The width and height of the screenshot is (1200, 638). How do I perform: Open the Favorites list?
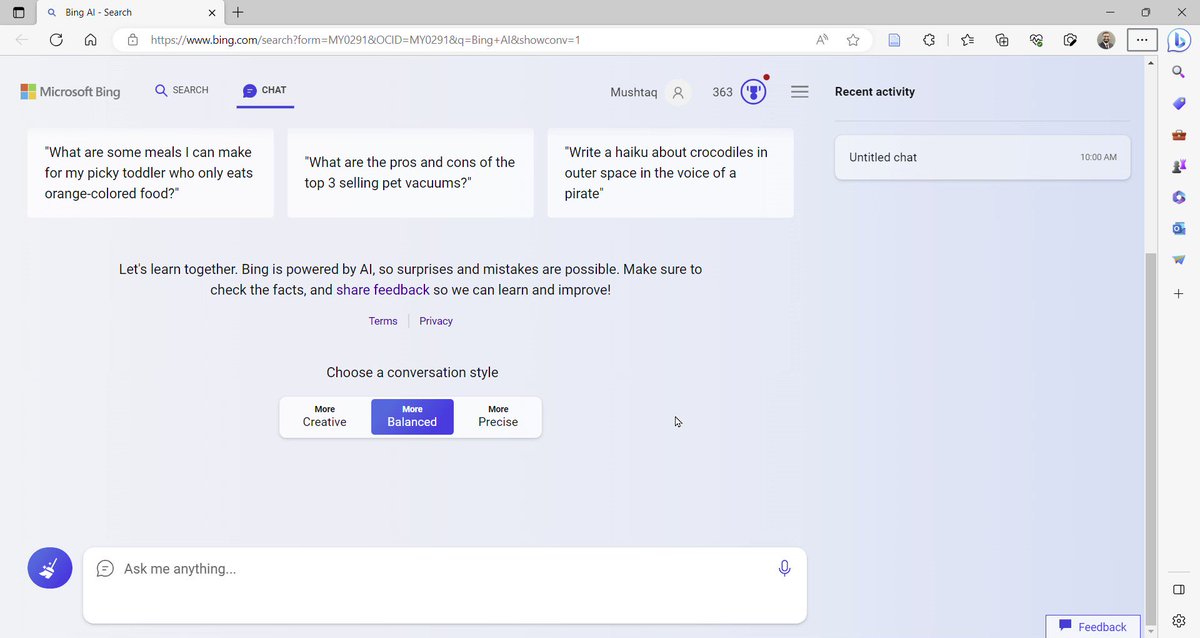point(967,40)
